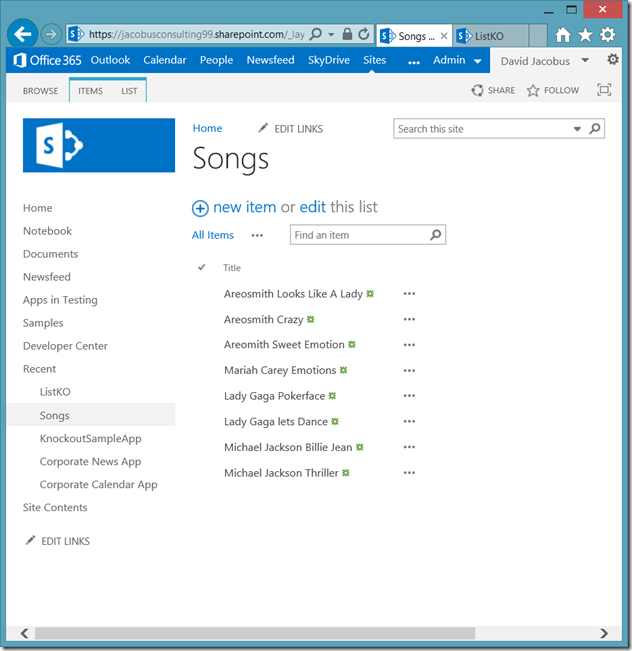Image resolution: width=632 pixels, height=651 pixels.
Task: Click the SharePoint site logo
Action: tap(99, 145)
